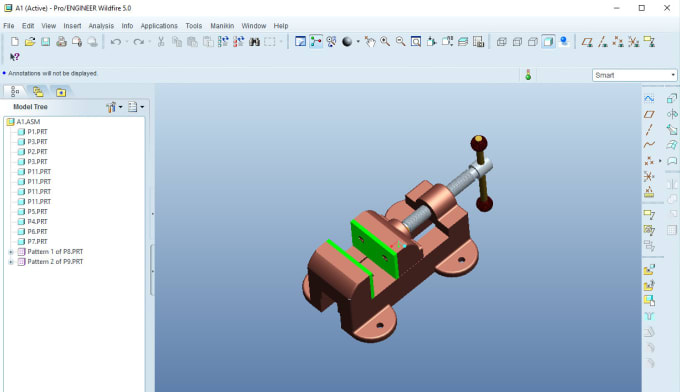The height and width of the screenshot is (392, 680).
Task: Repaint the screen with the repaint icon
Action: pos(300,42)
